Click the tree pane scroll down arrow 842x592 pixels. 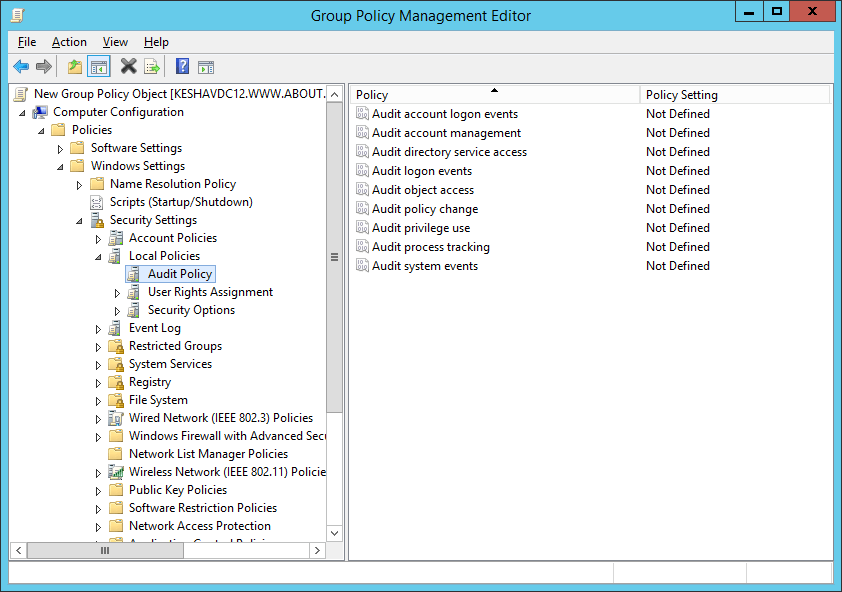pos(335,533)
